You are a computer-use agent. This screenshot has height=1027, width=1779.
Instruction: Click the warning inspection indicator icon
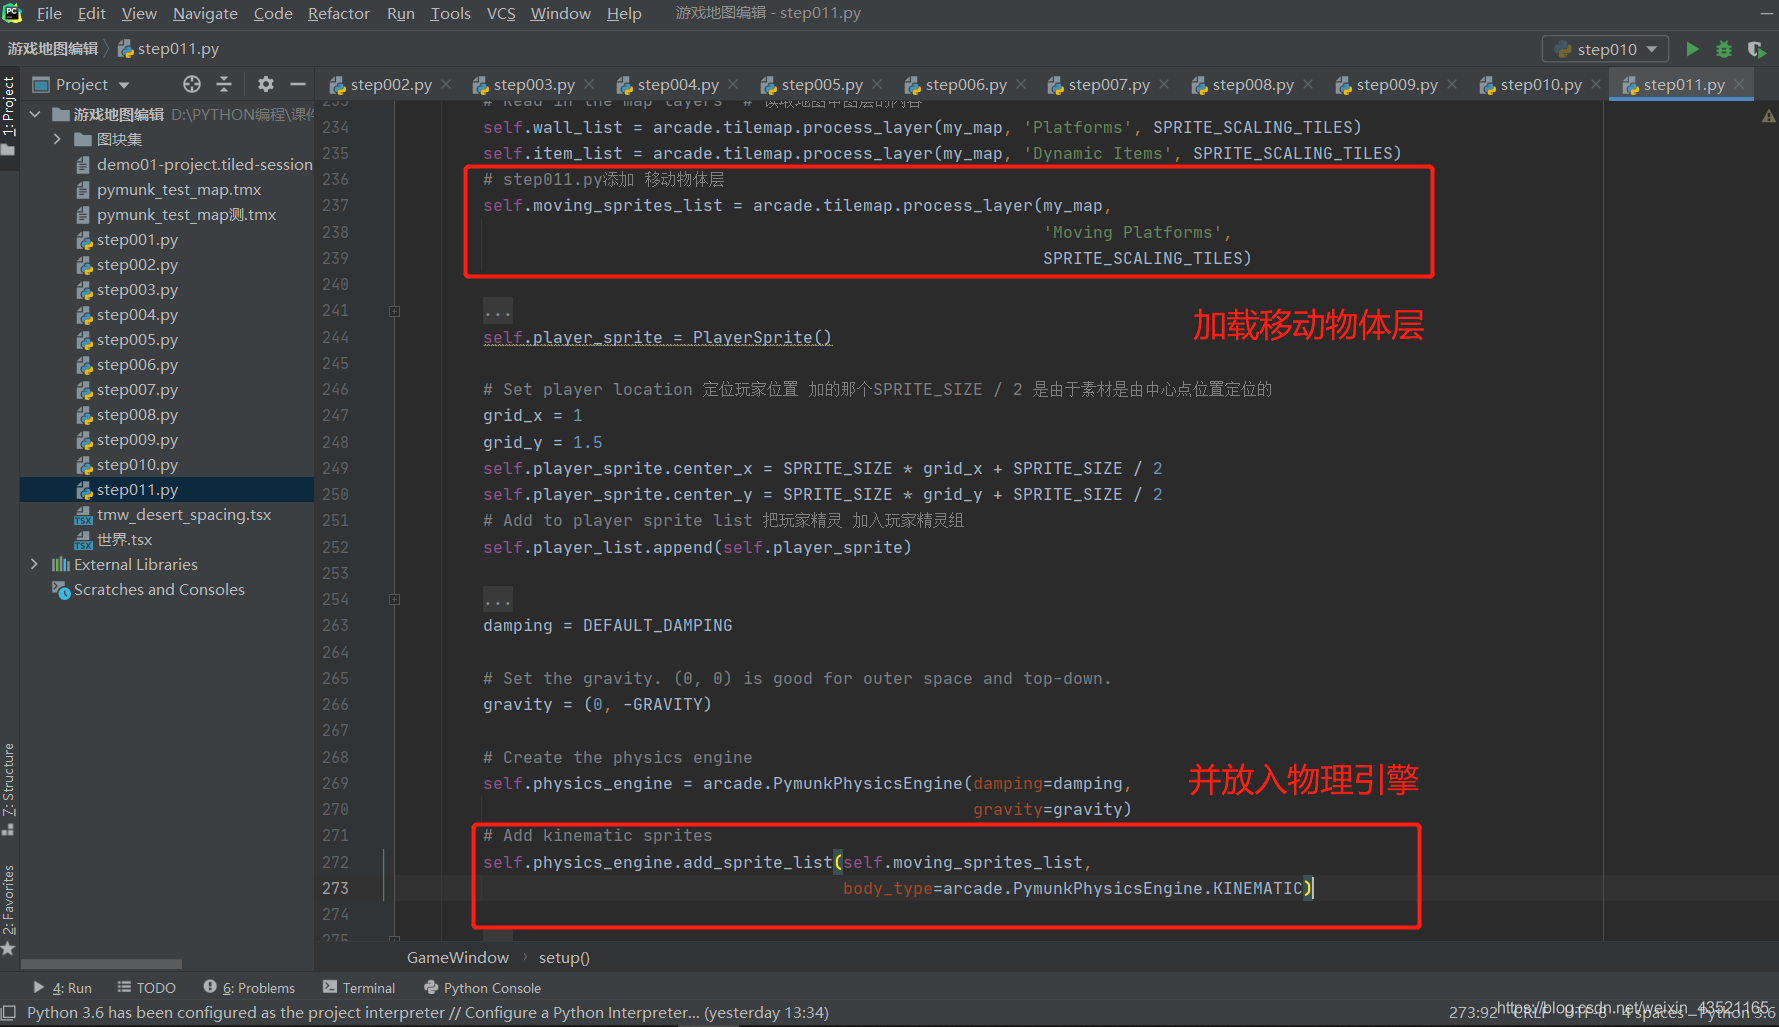click(x=1768, y=117)
